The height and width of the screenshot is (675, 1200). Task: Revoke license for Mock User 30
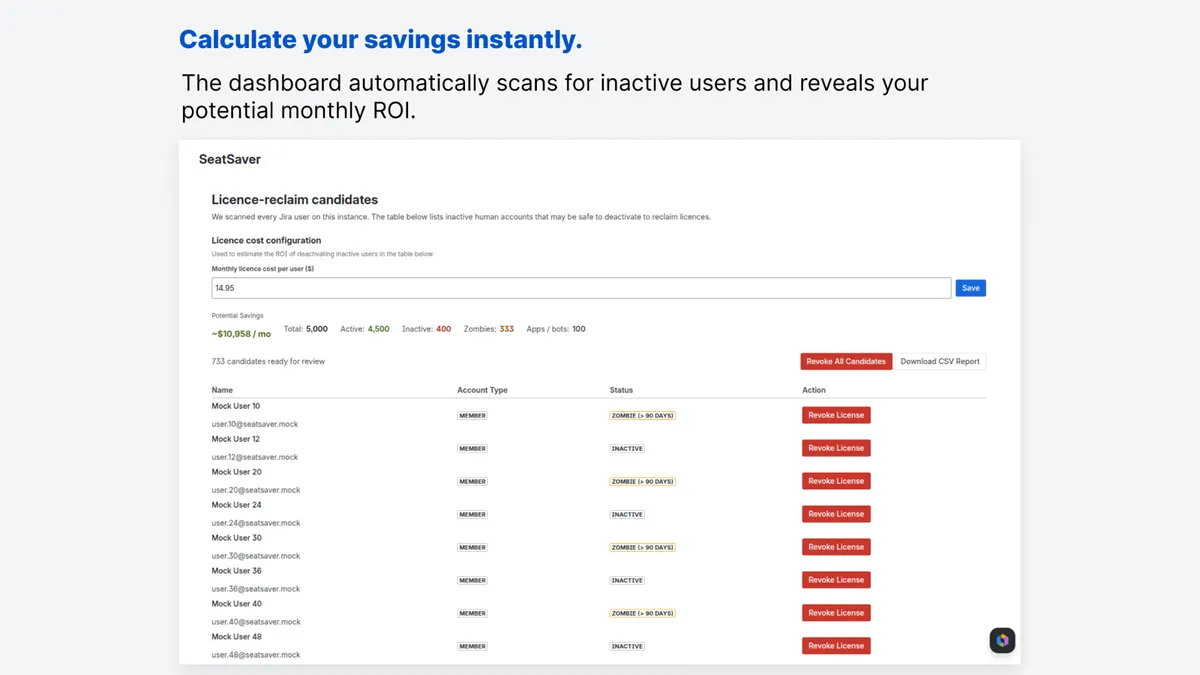[x=836, y=547]
